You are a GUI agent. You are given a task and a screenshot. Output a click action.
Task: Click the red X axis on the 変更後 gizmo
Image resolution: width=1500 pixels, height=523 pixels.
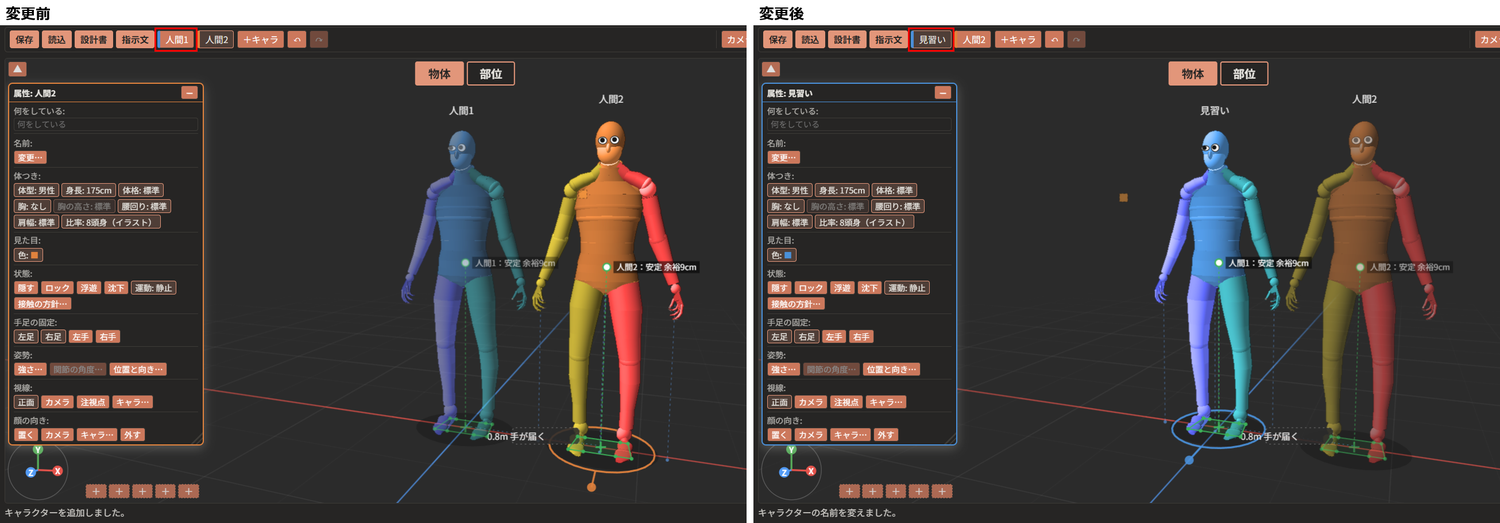[811, 470]
